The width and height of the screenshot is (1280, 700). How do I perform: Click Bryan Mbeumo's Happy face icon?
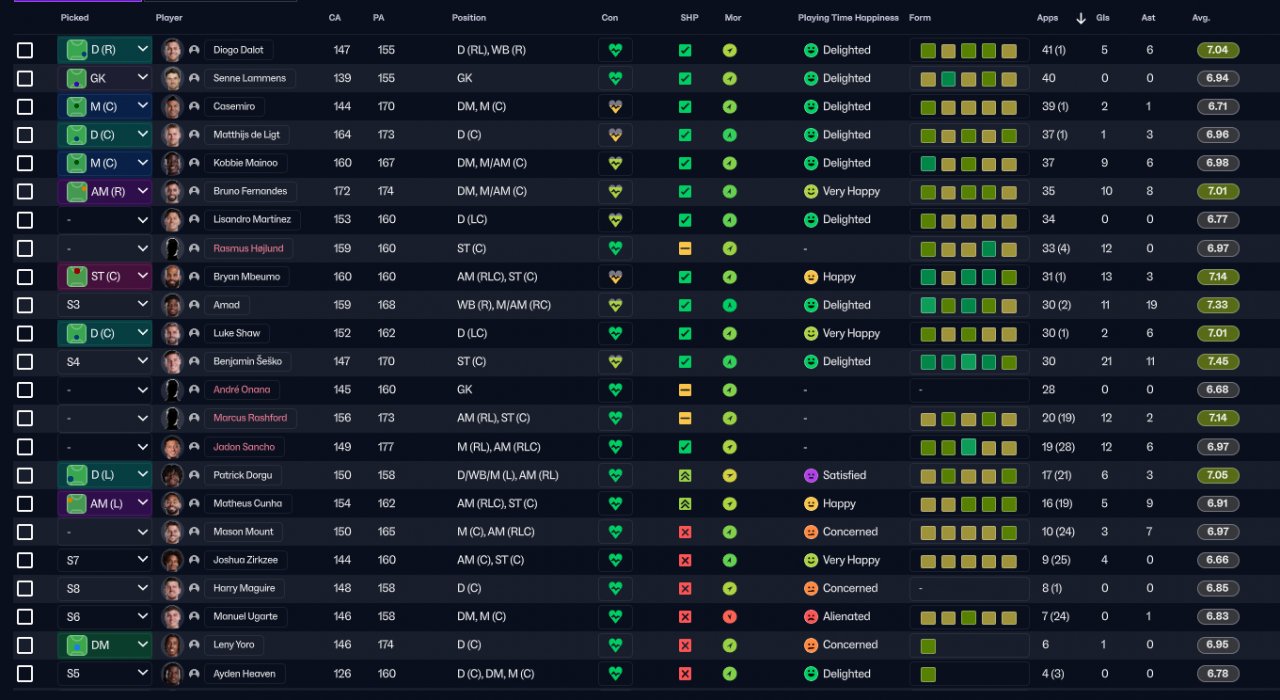pos(811,277)
